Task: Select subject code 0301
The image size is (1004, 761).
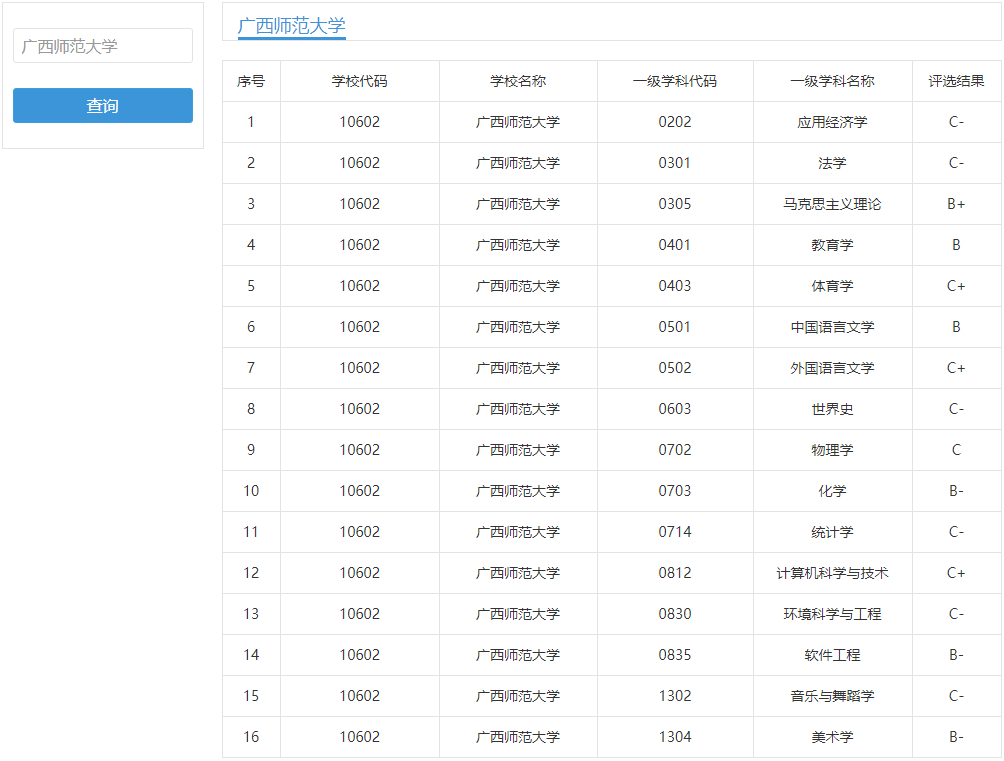Action: tap(675, 163)
